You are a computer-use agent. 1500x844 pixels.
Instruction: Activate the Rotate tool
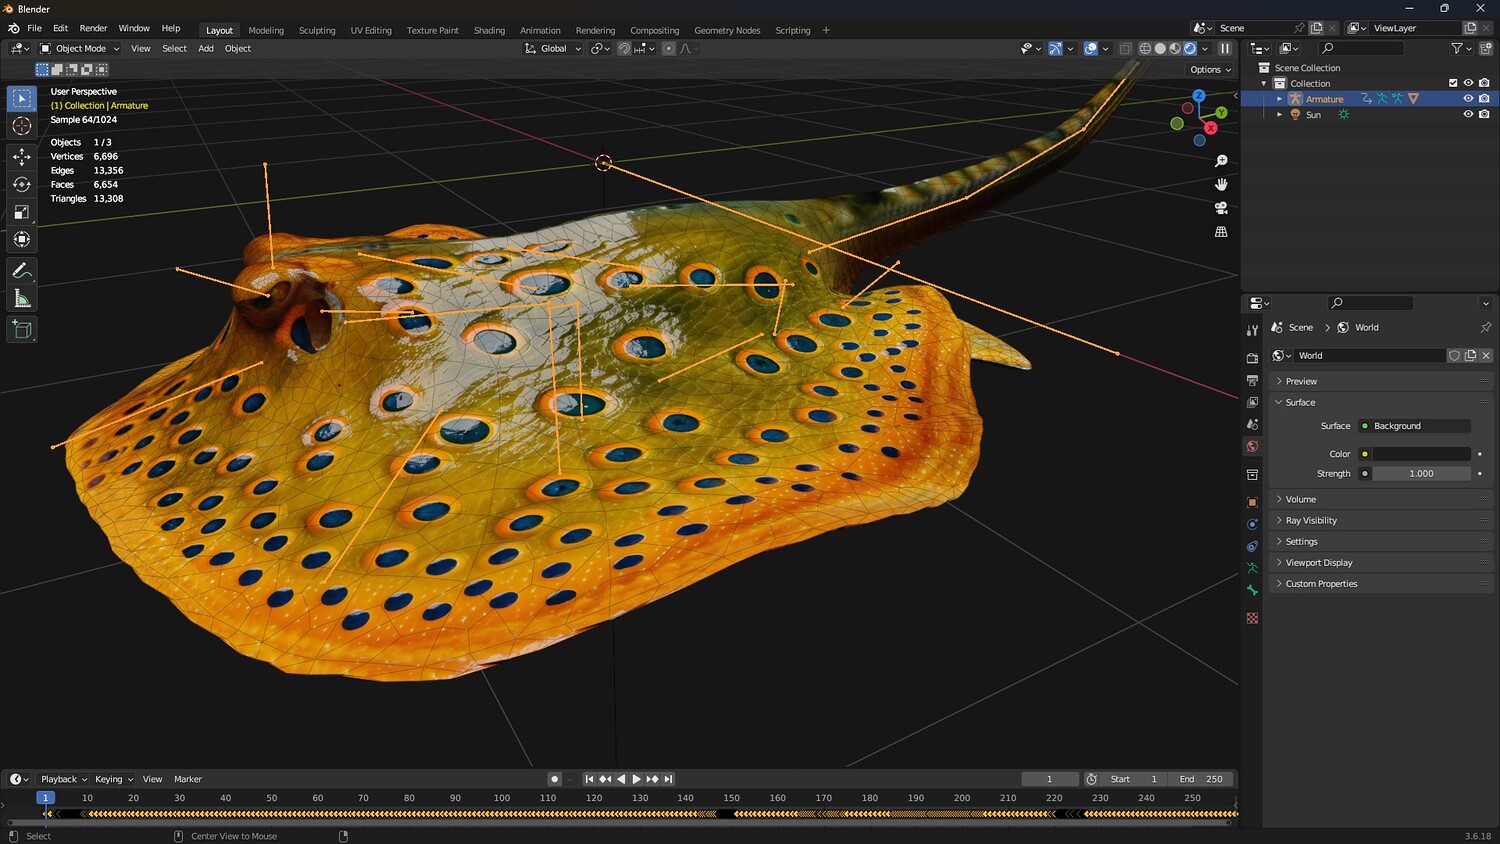click(x=21, y=185)
